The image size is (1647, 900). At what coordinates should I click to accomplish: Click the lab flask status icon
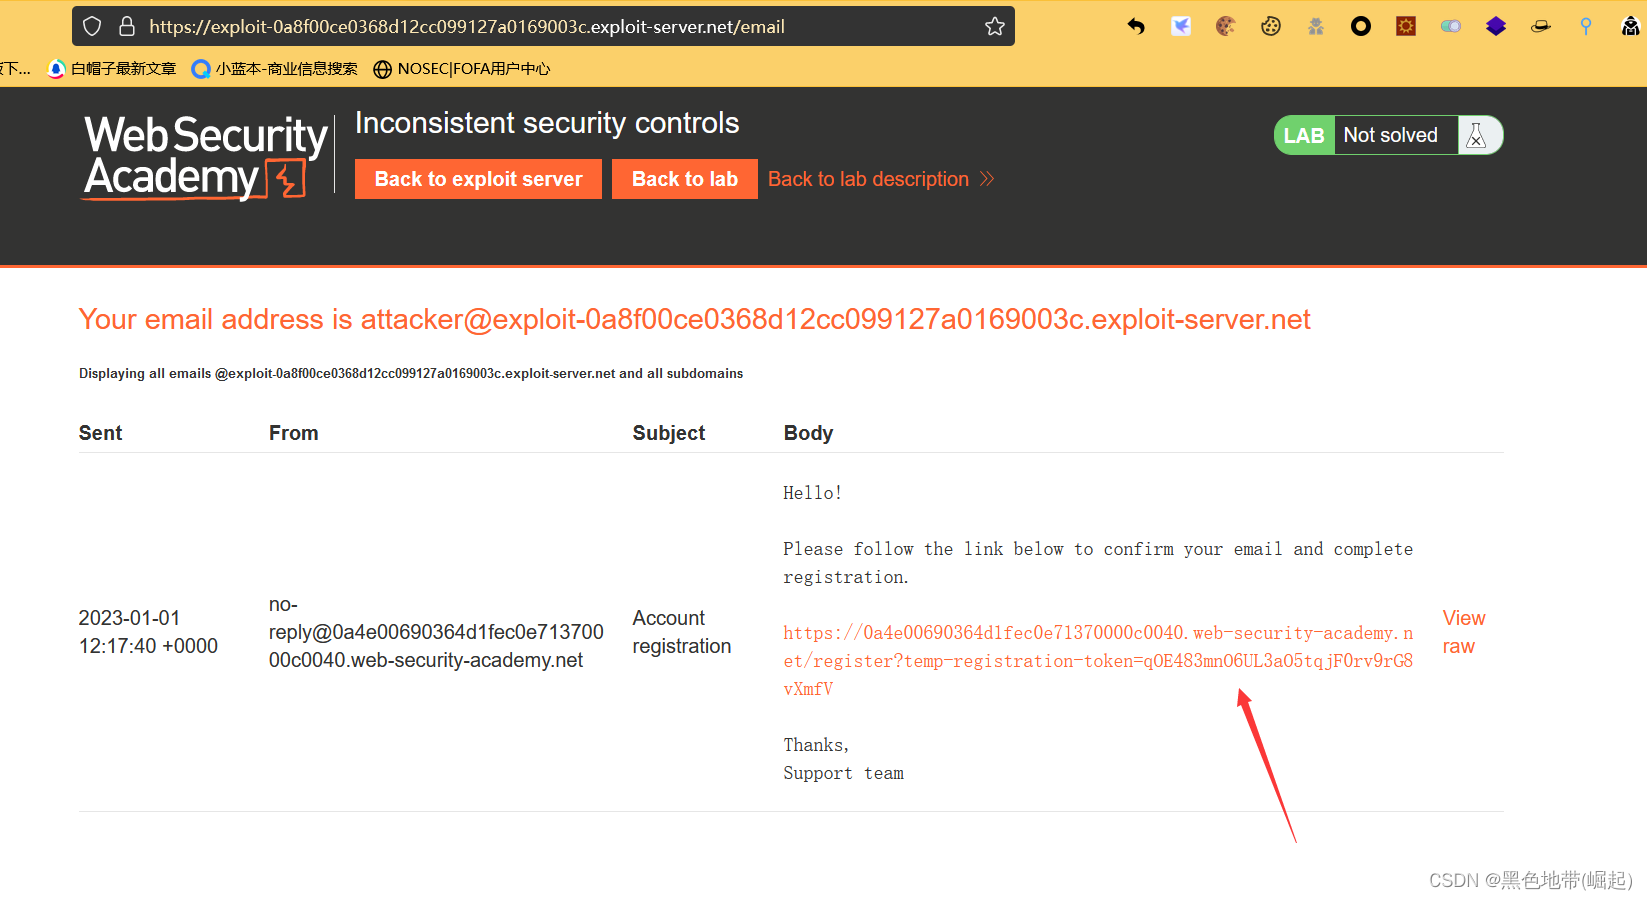pyautogui.click(x=1477, y=135)
